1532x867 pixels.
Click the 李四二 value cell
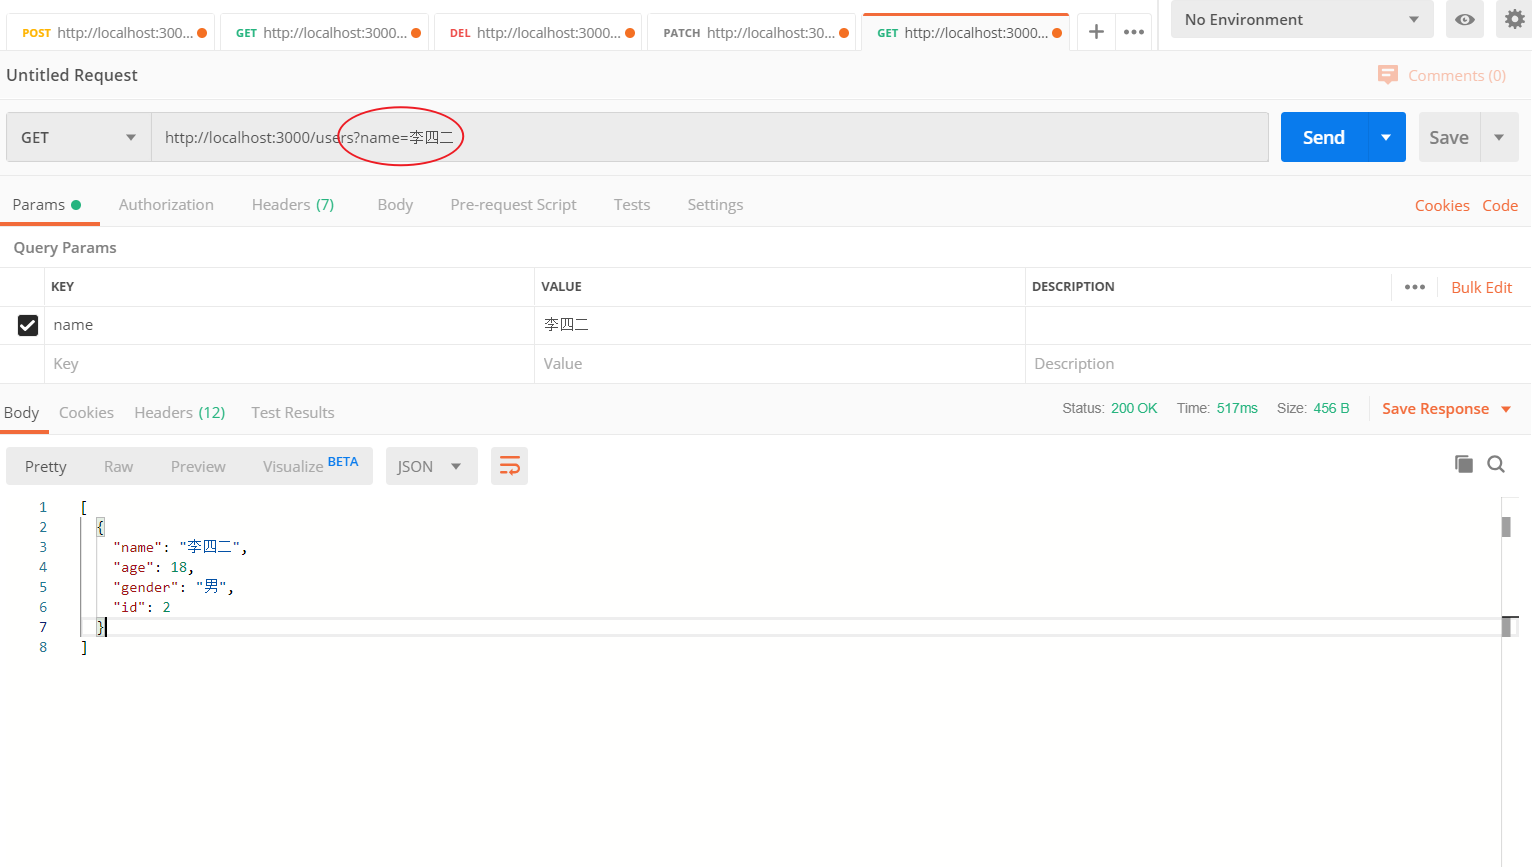[780, 325]
